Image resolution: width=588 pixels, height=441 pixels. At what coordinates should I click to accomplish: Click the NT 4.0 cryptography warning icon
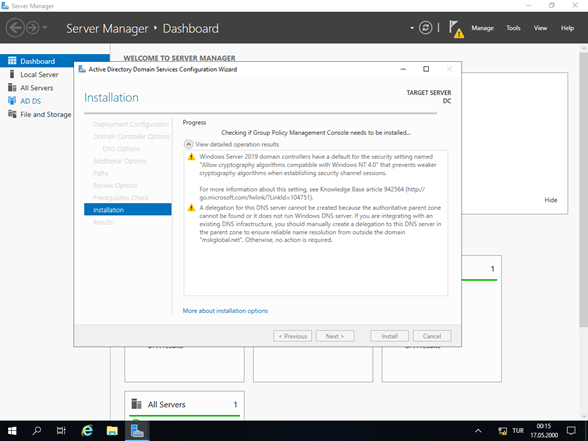pyautogui.click(x=191, y=156)
